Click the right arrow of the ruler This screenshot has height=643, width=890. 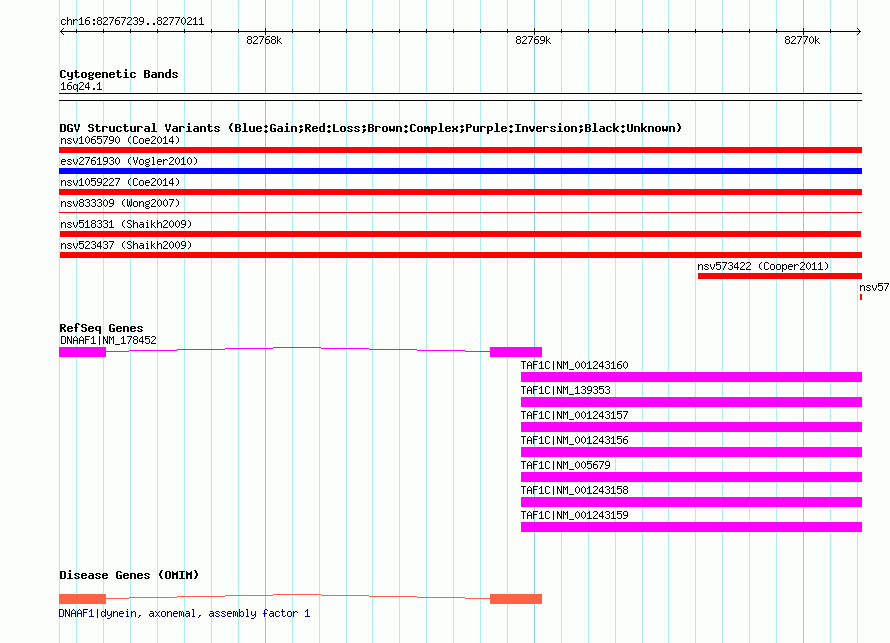point(859,31)
